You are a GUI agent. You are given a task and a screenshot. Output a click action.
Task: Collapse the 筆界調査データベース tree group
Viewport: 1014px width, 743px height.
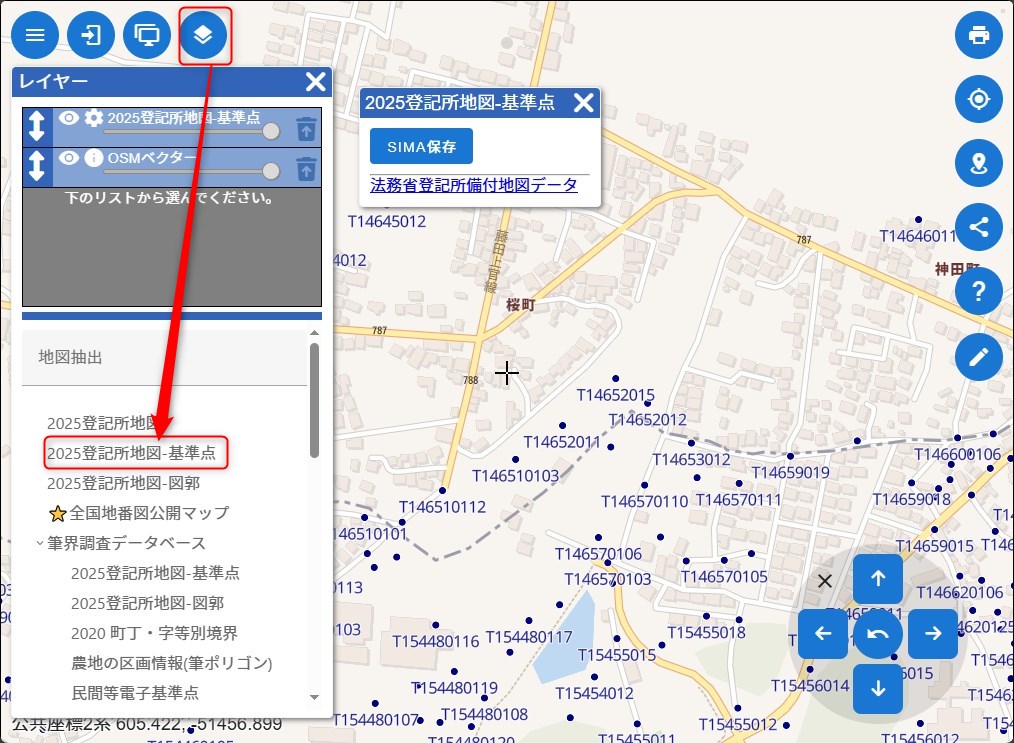(40, 543)
